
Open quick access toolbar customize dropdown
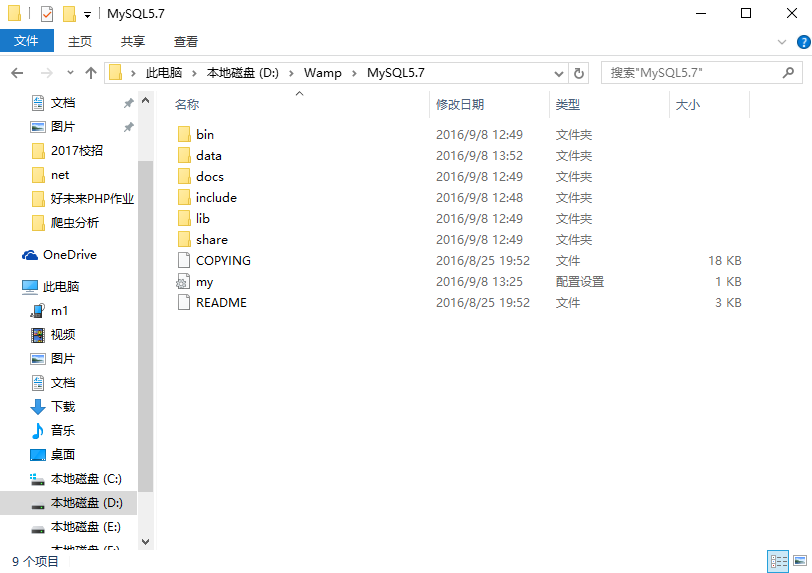[88, 15]
